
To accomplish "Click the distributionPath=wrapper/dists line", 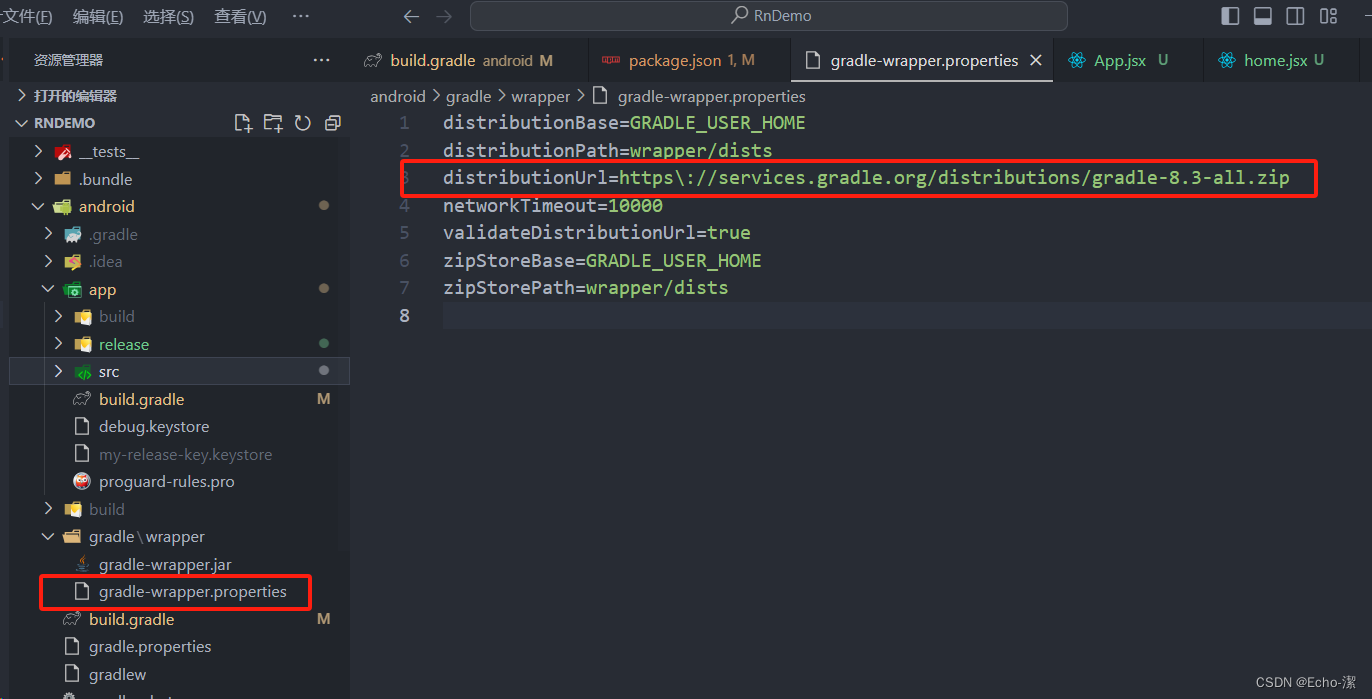I will pyautogui.click(x=607, y=151).
